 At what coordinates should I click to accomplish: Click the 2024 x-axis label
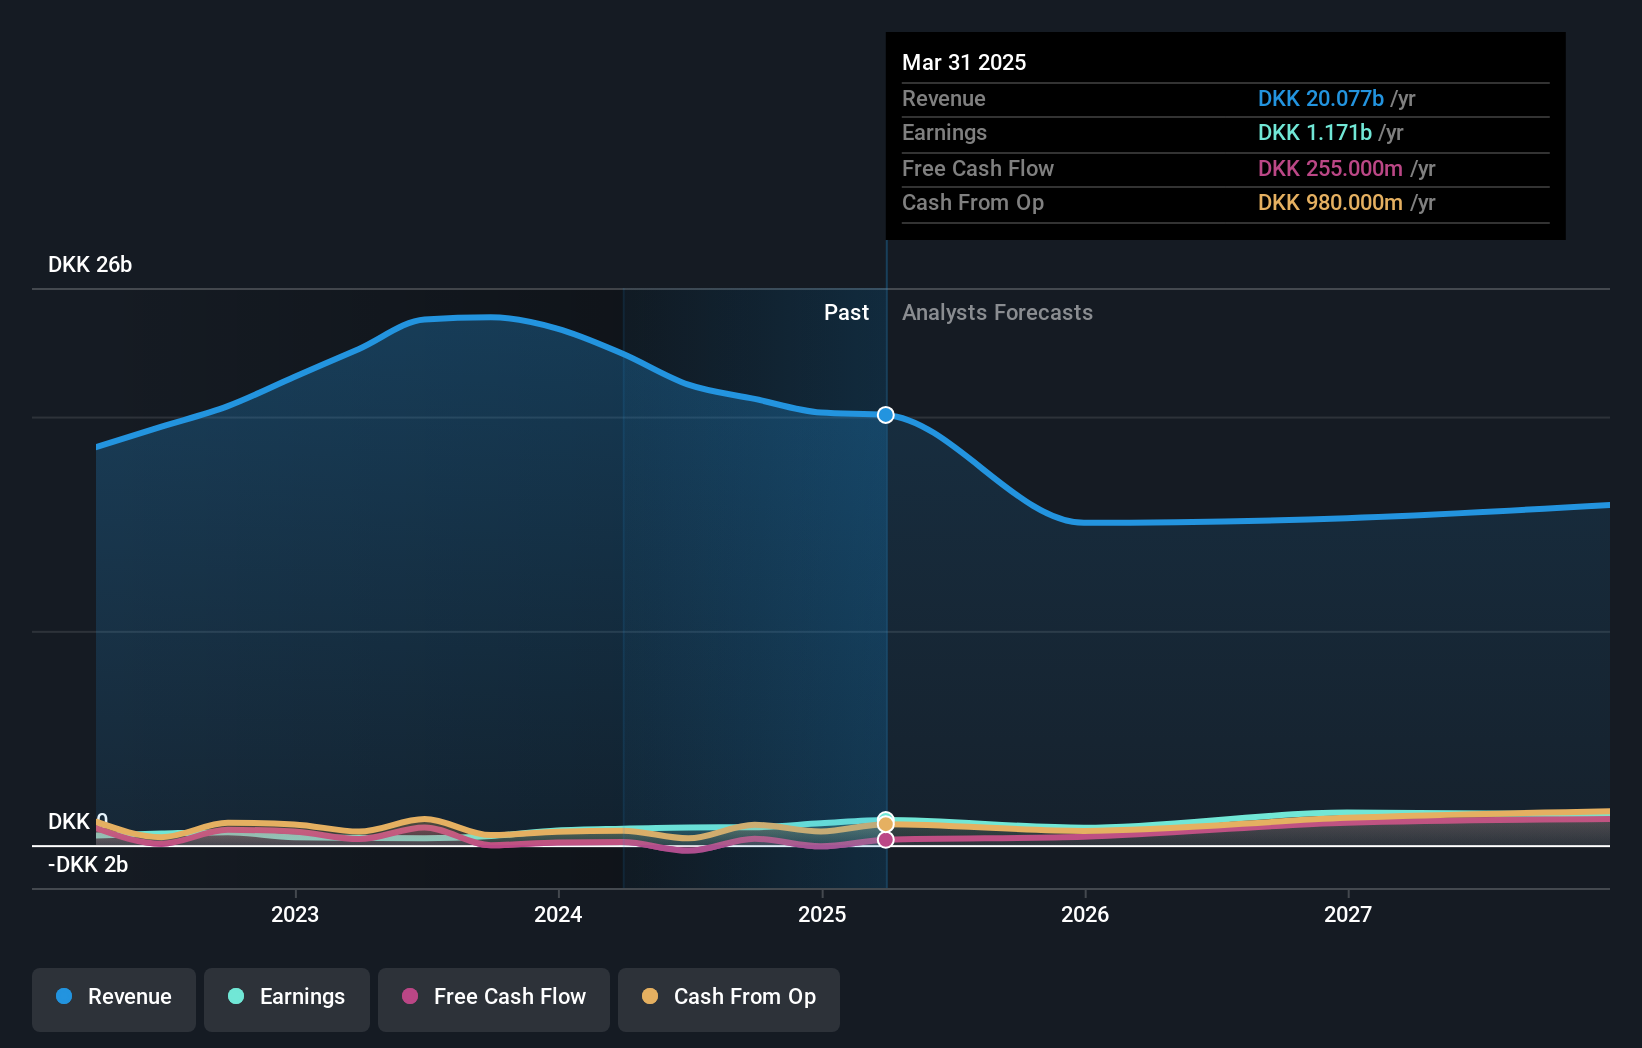(558, 914)
